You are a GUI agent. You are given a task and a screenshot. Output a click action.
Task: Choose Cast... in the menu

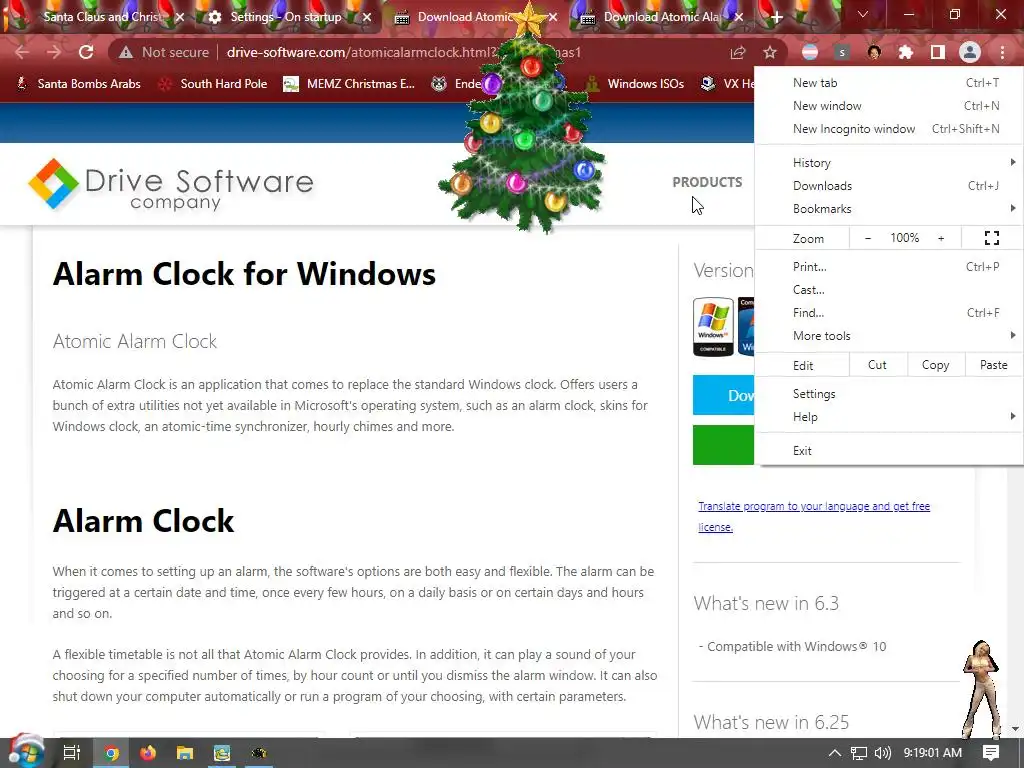pyautogui.click(x=889, y=290)
